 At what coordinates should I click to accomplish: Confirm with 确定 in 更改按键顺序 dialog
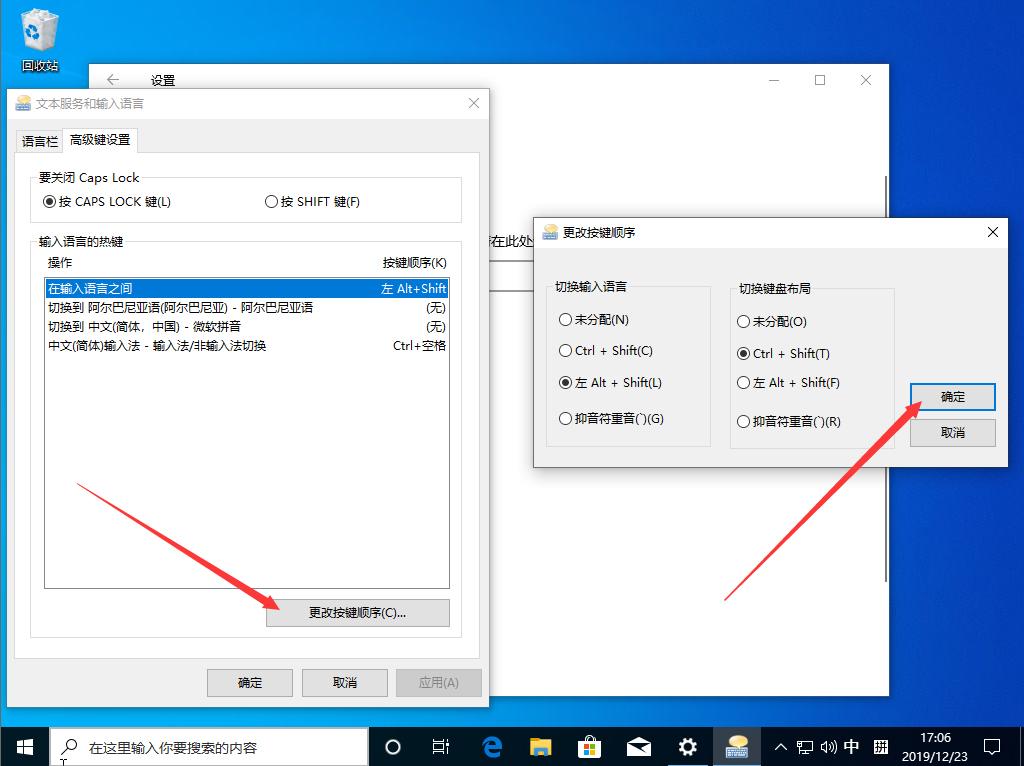(951, 396)
